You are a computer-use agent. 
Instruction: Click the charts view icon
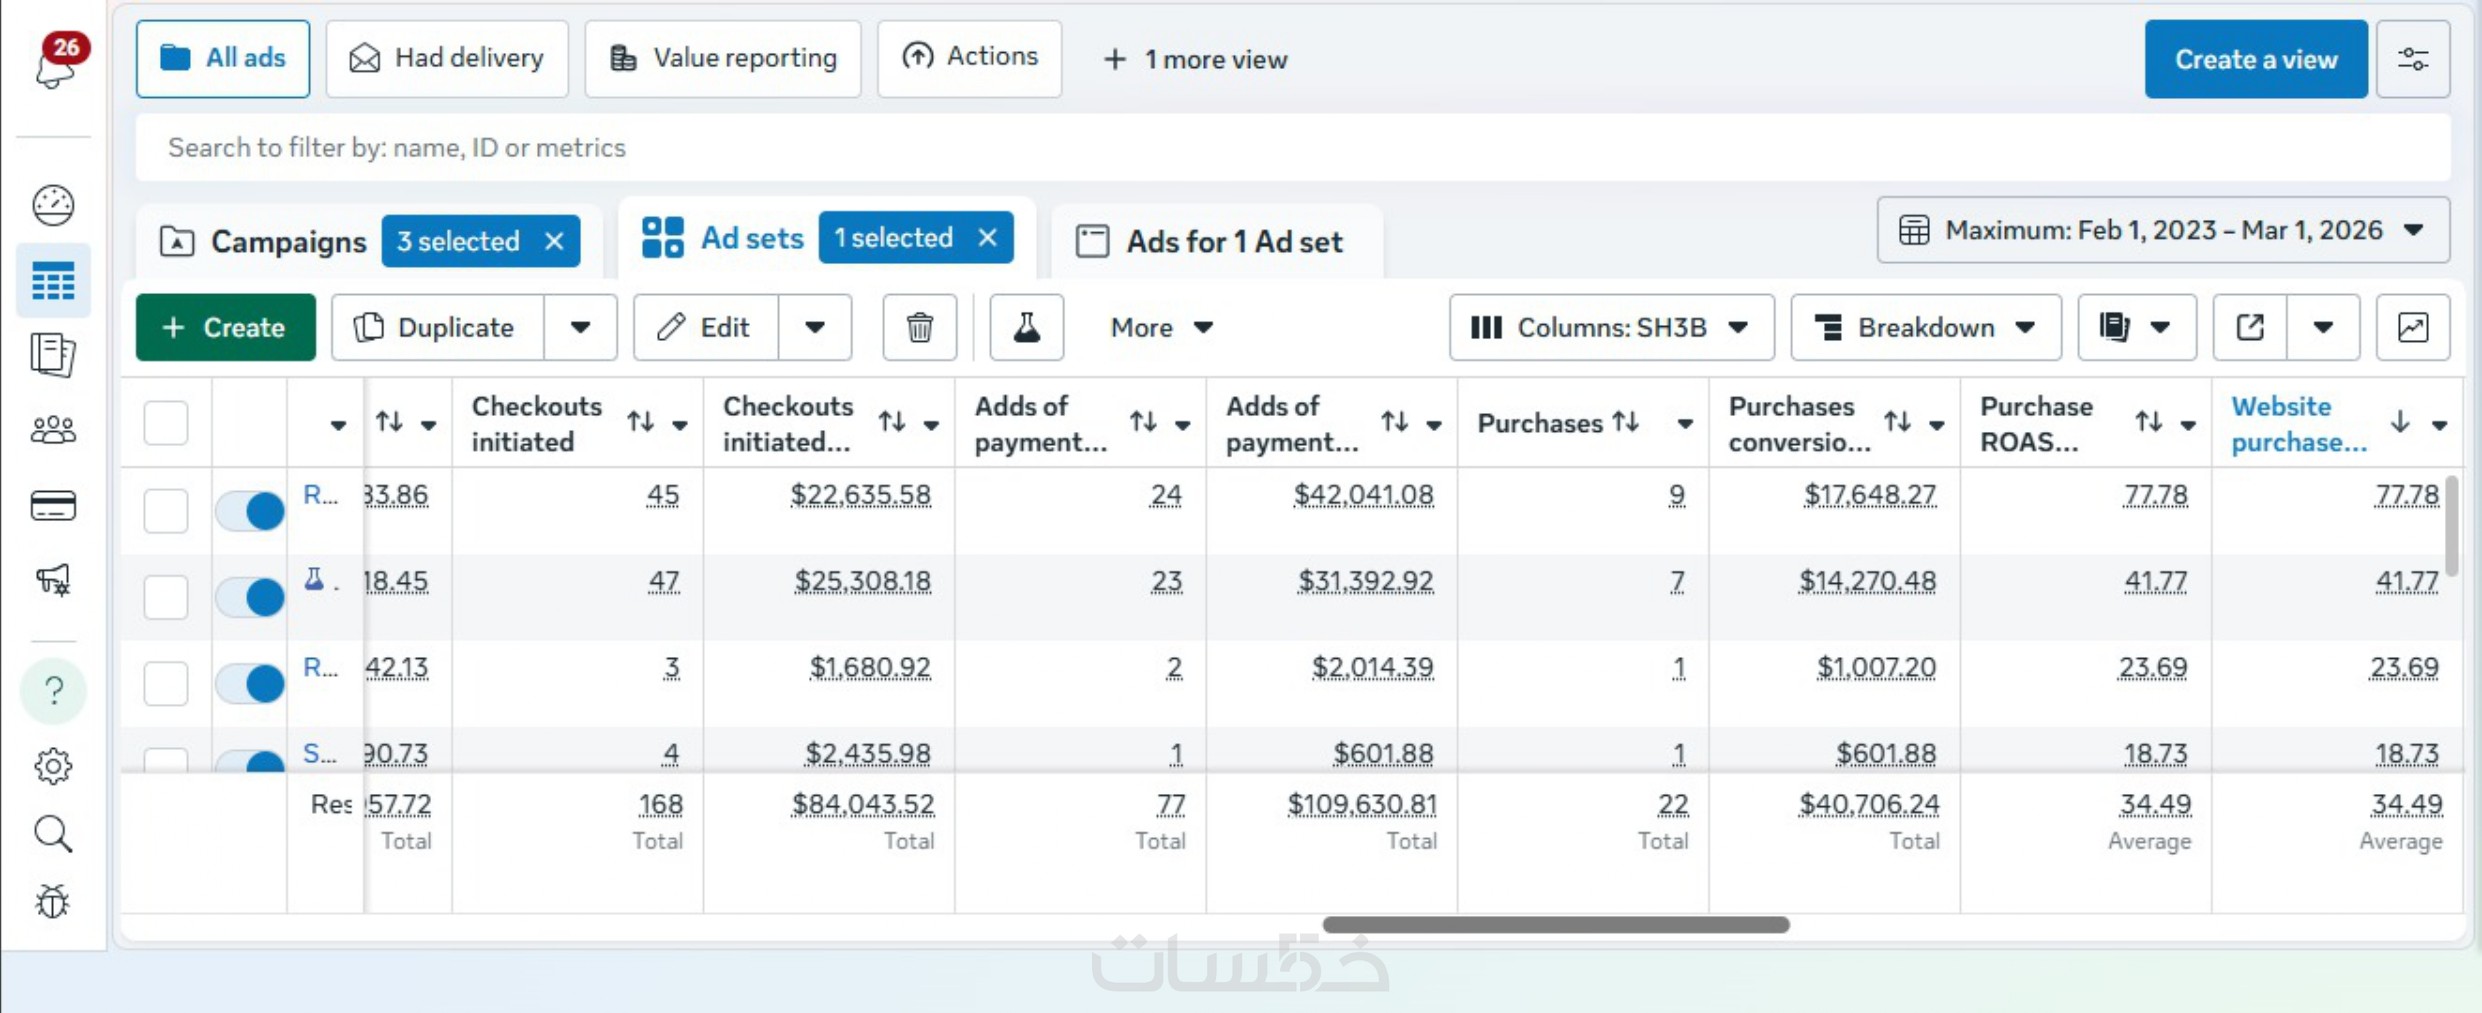tap(2412, 327)
